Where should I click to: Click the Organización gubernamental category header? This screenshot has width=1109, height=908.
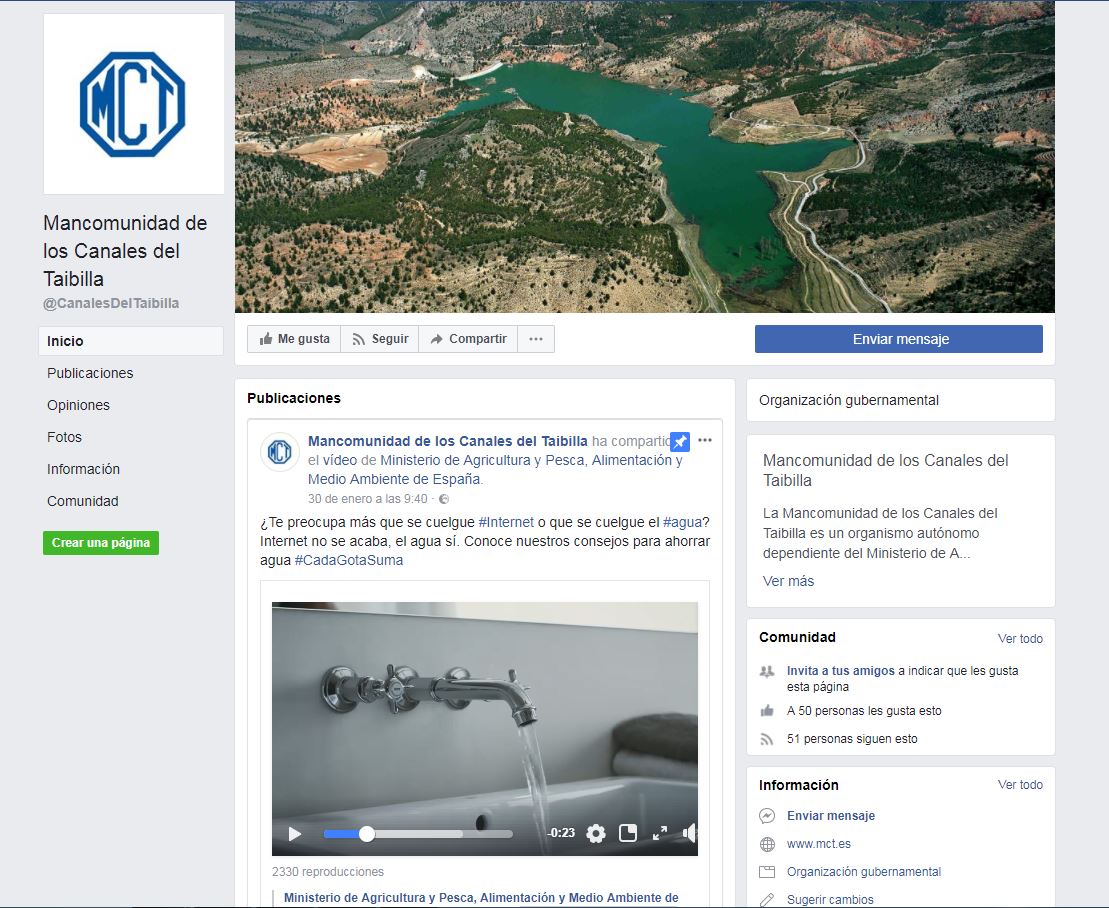(849, 400)
